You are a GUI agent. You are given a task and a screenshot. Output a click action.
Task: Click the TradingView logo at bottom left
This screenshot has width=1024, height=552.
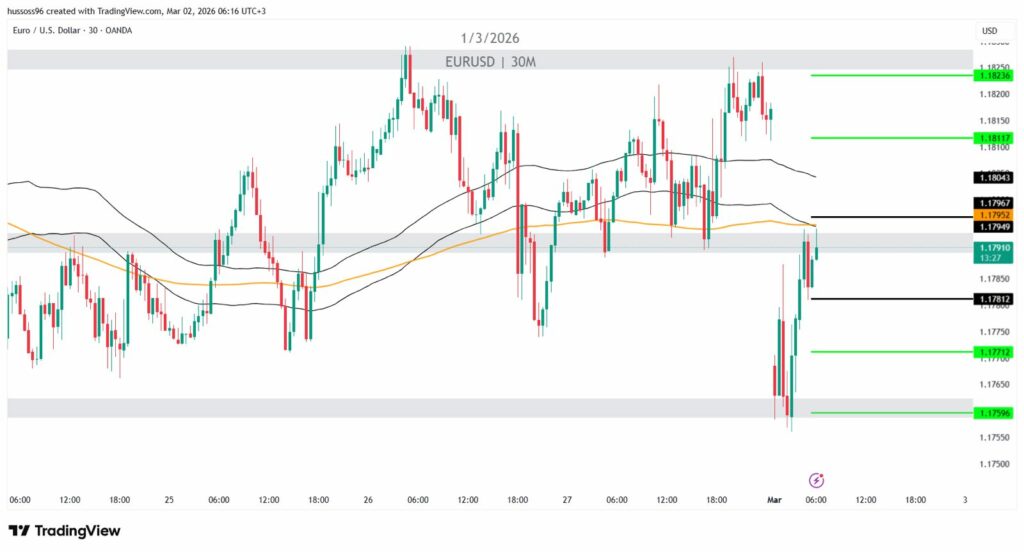pyautogui.click(x=65, y=530)
